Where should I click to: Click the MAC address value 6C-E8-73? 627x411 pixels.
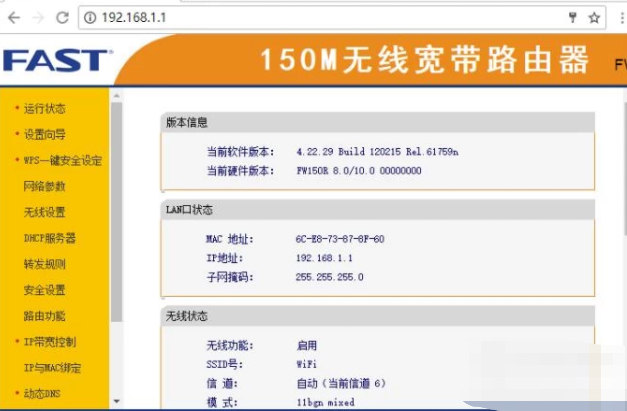340,239
